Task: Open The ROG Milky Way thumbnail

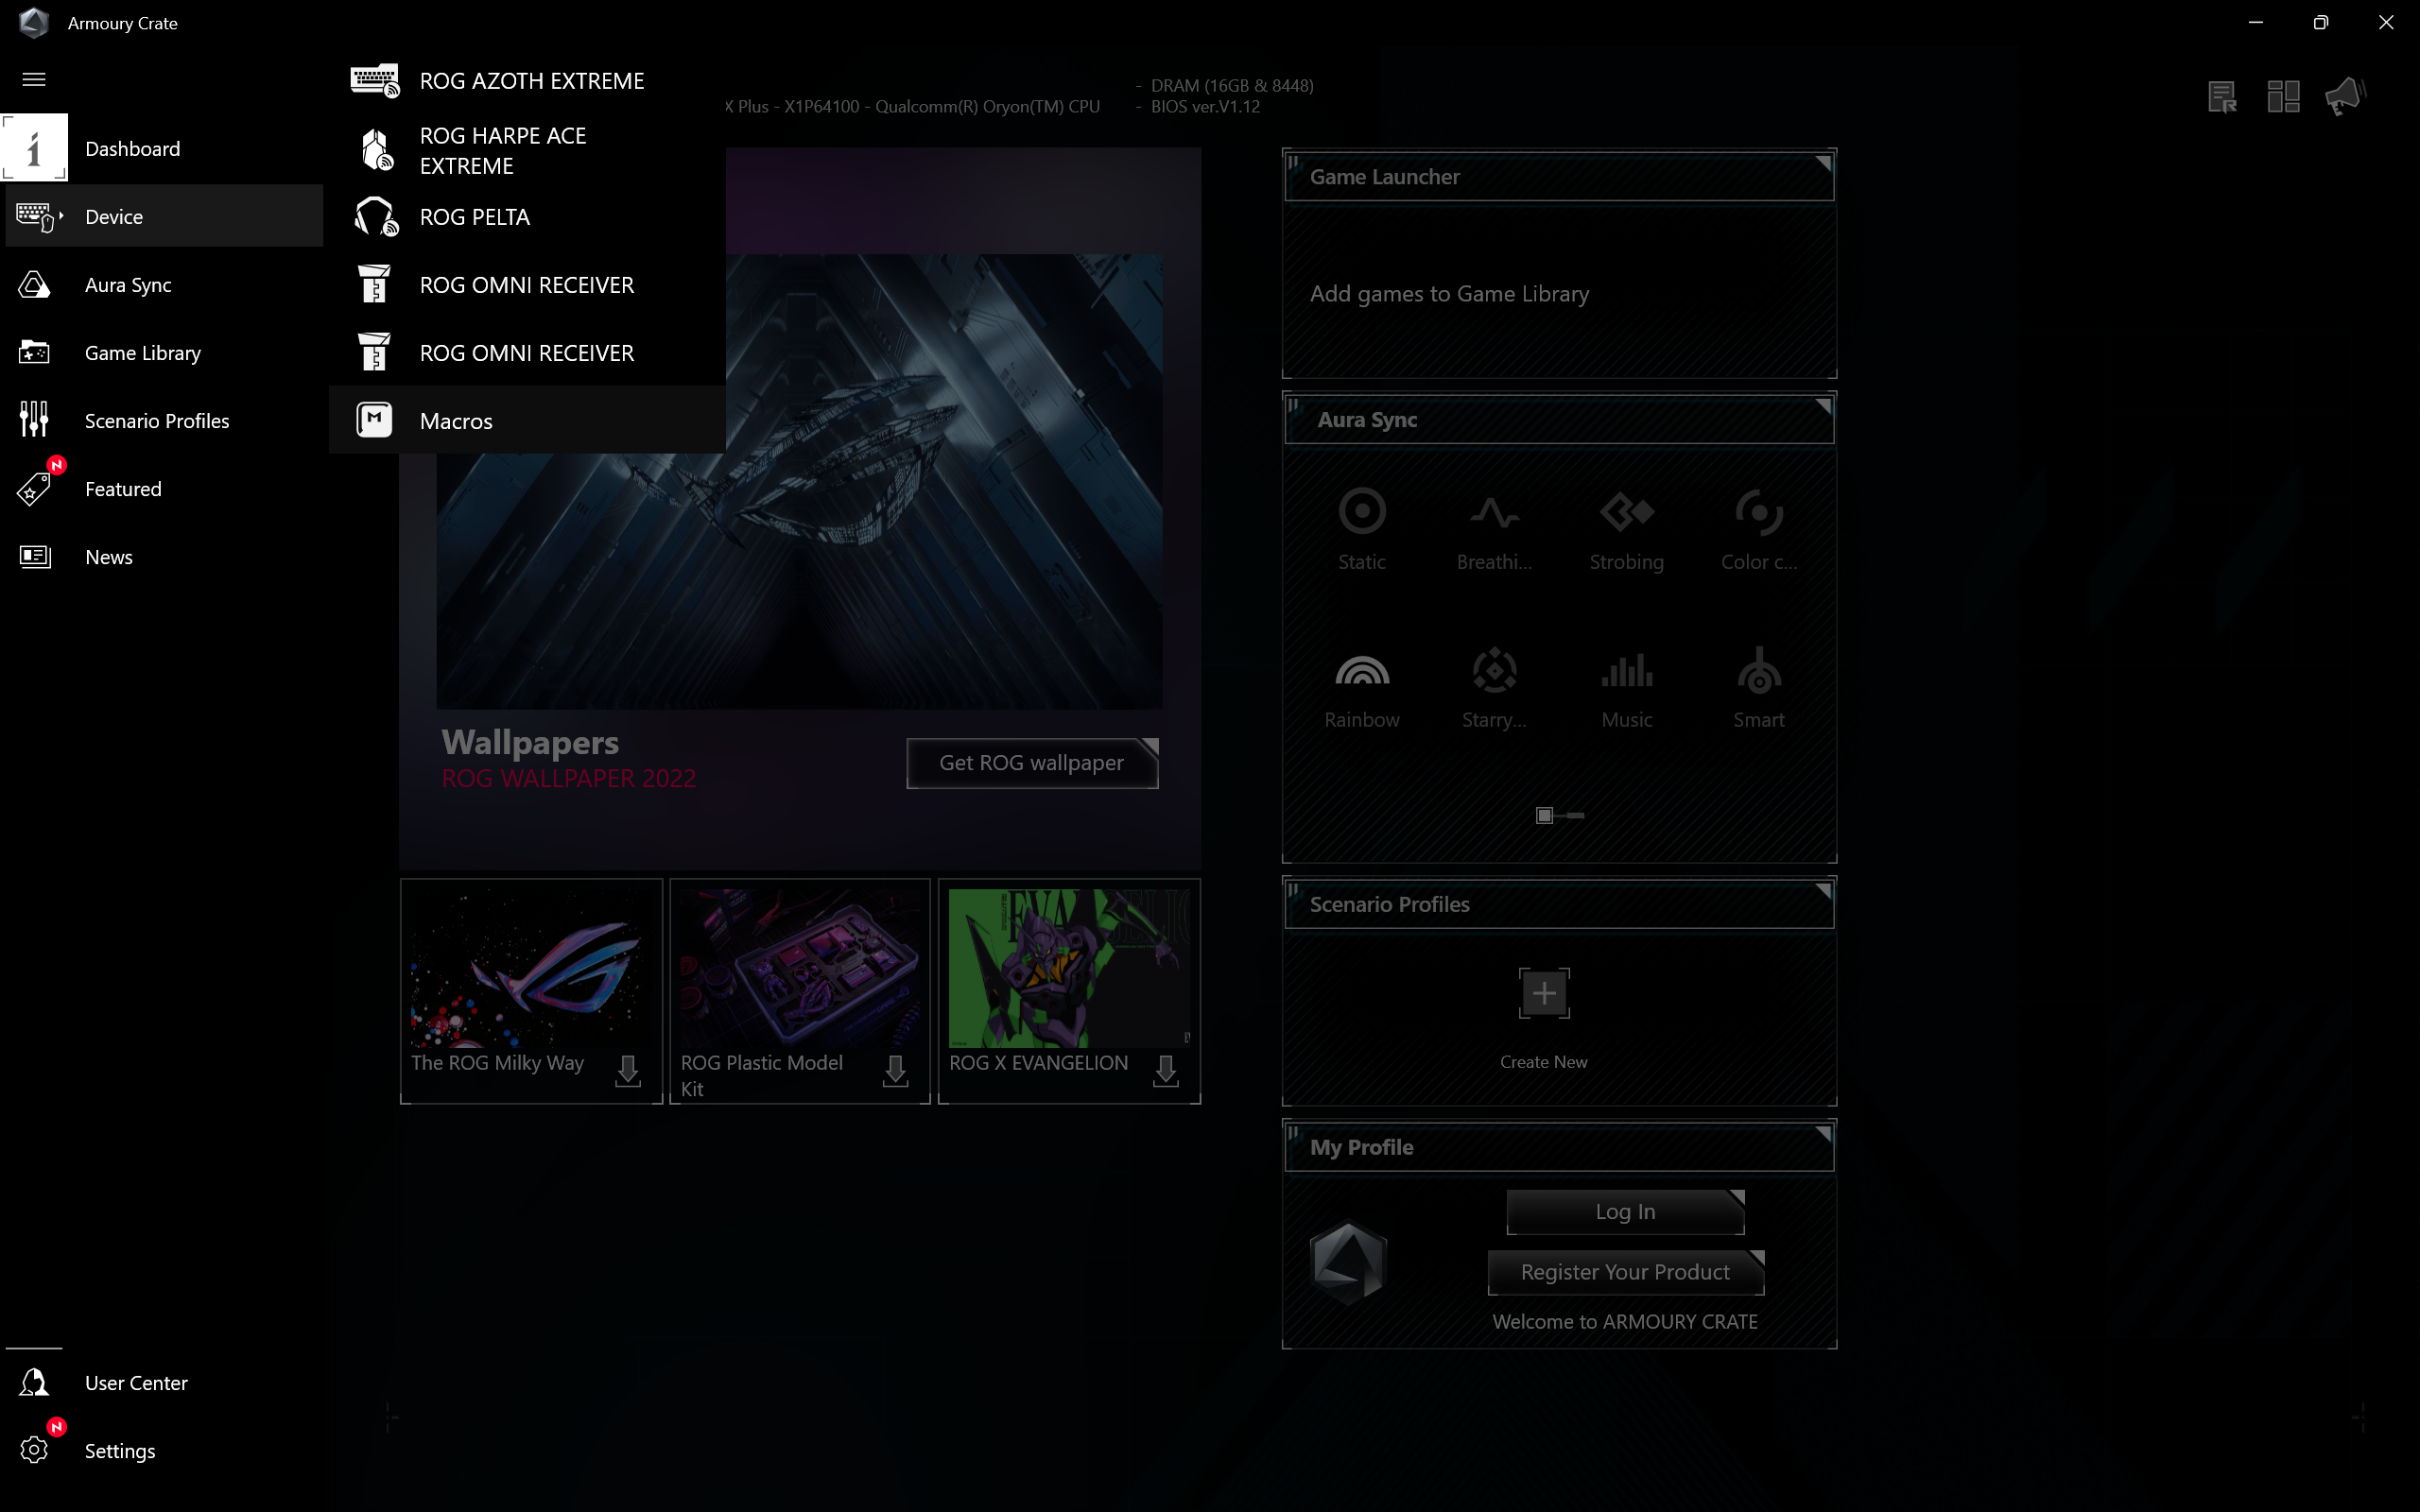Action: coord(530,968)
